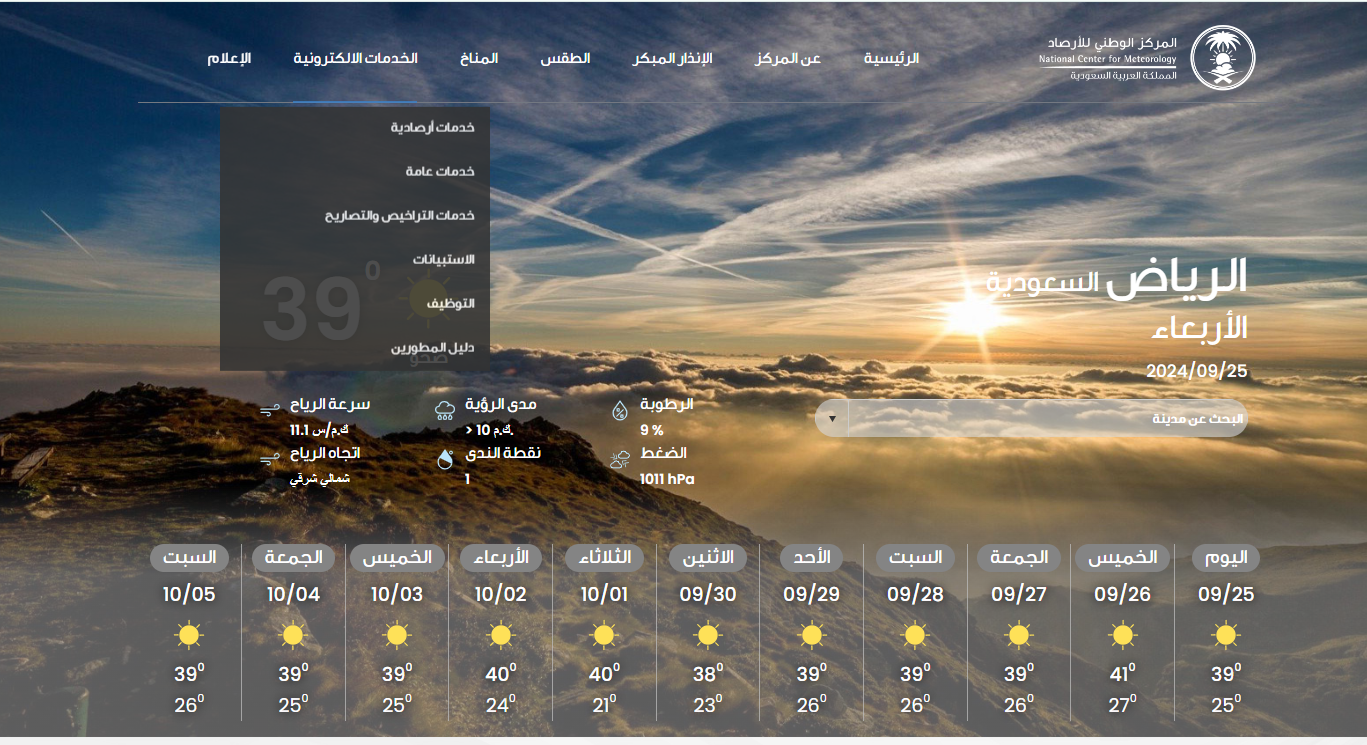
Task: Click the اليوم forecast day button
Action: (x=1226, y=557)
